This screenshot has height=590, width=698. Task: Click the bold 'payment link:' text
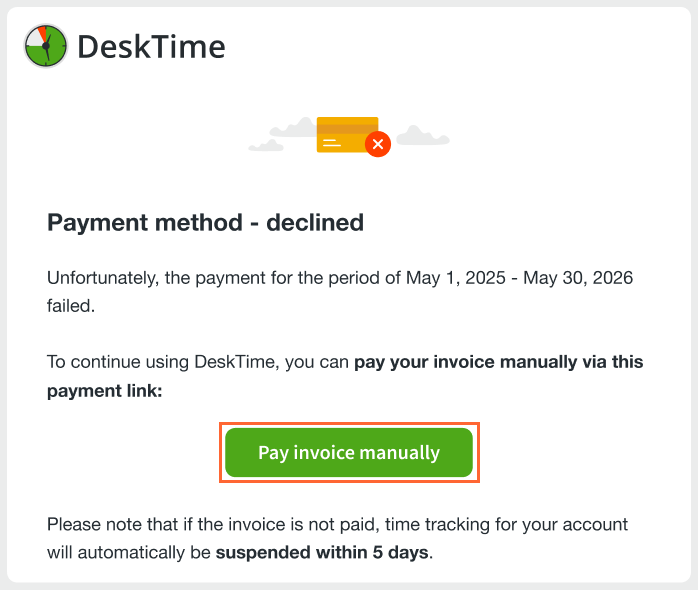pyautogui.click(x=105, y=391)
